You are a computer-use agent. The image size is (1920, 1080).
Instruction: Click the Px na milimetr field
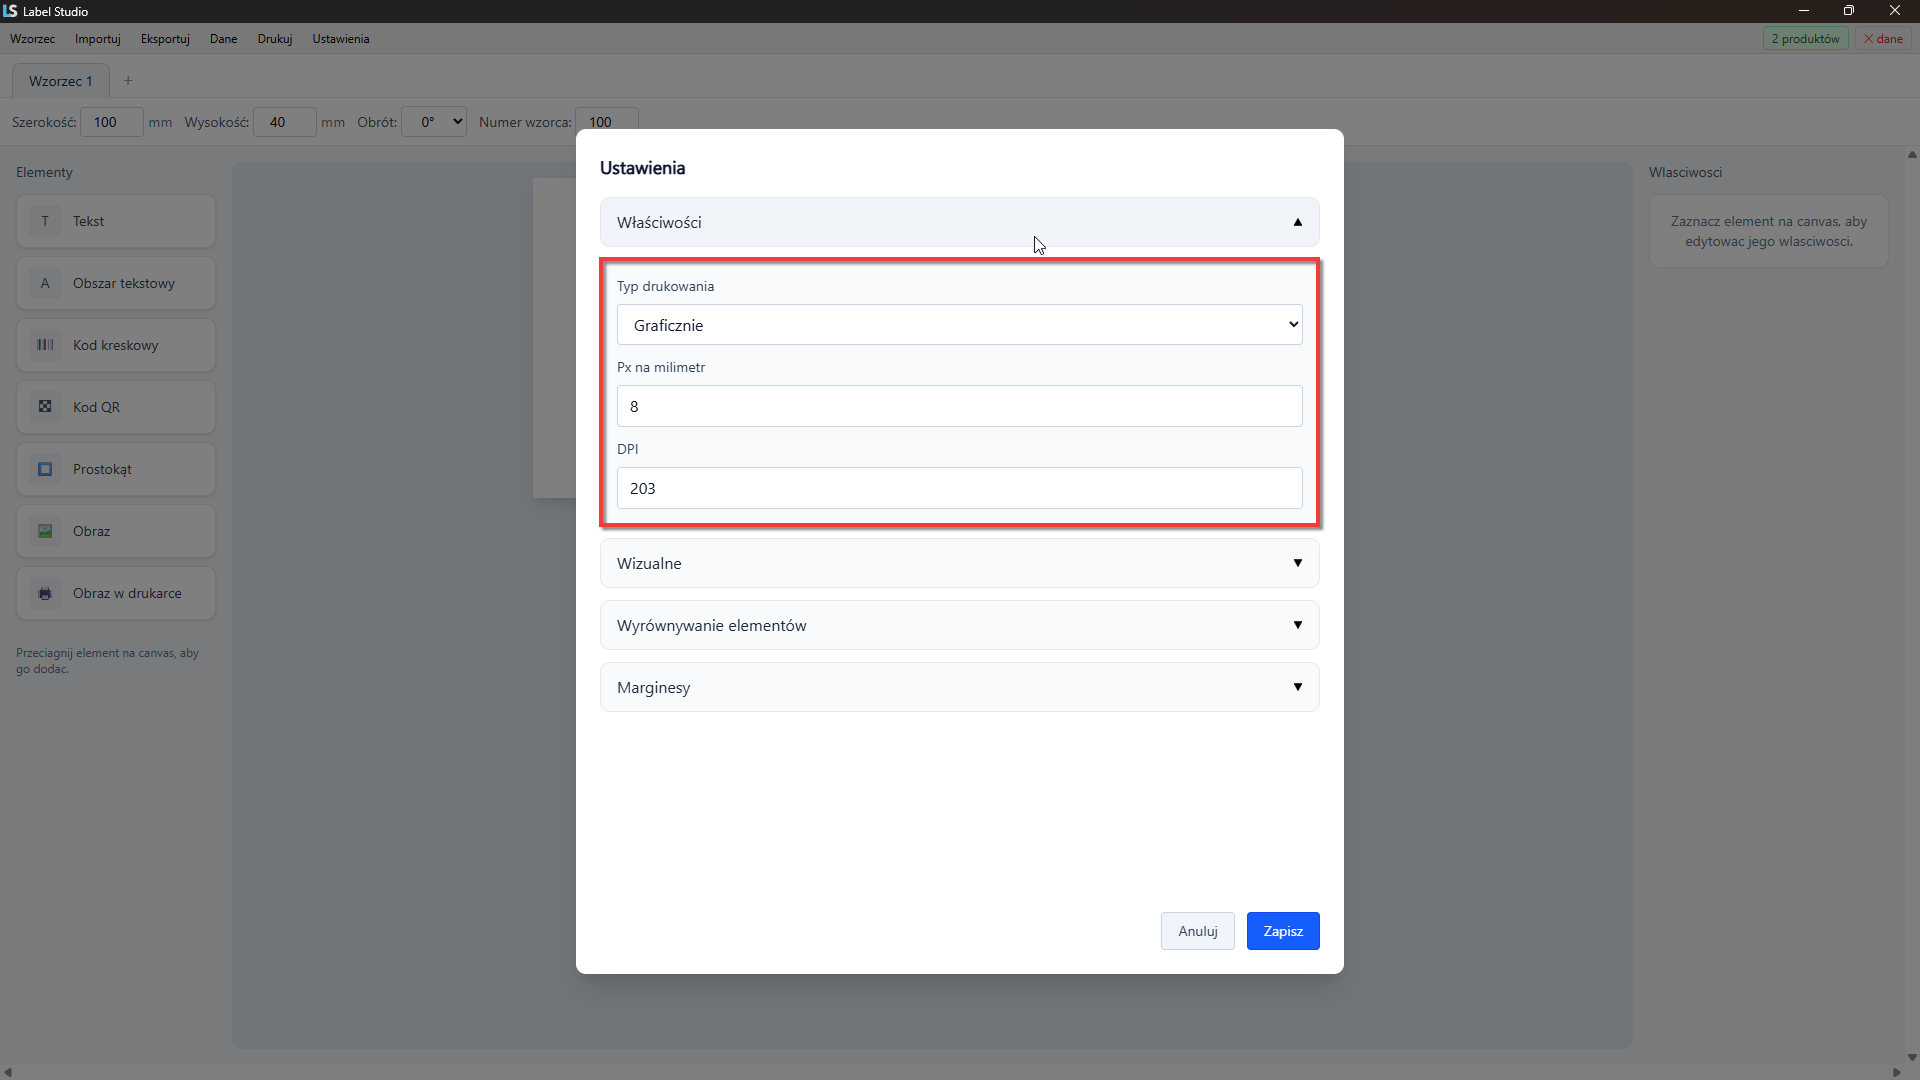(x=959, y=406)
